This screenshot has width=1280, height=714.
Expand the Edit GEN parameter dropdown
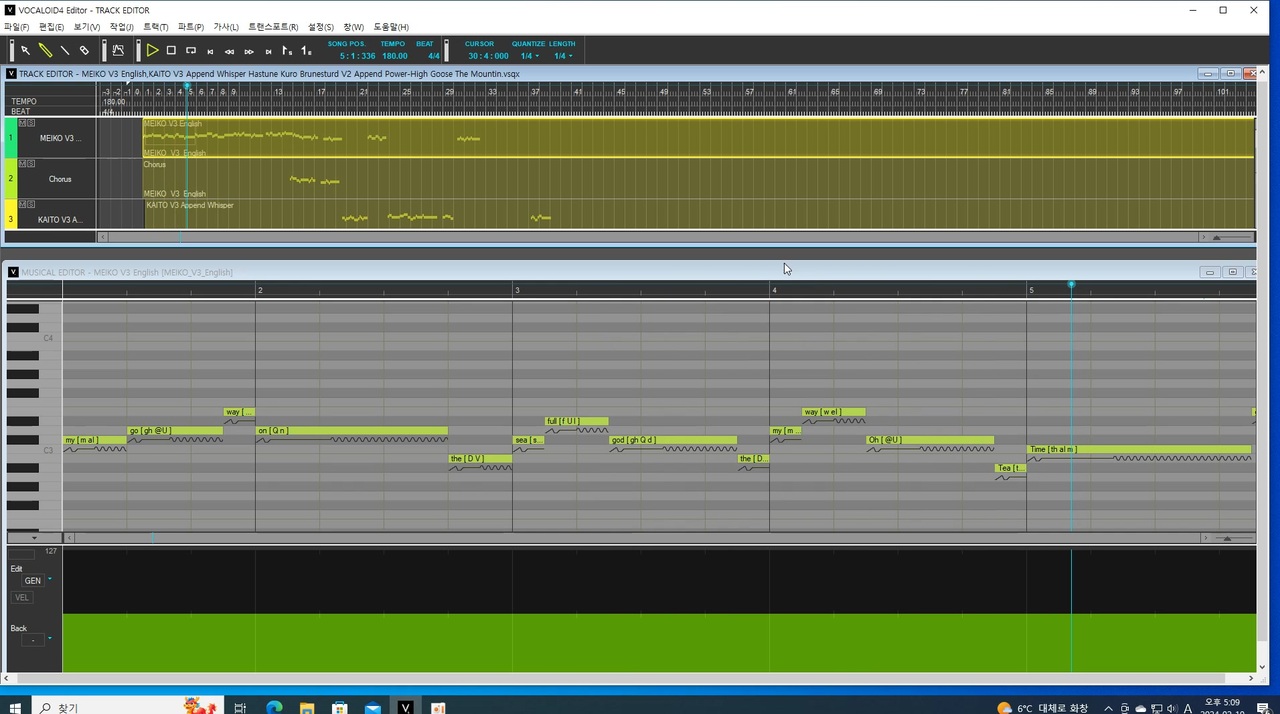coord(51,580)
